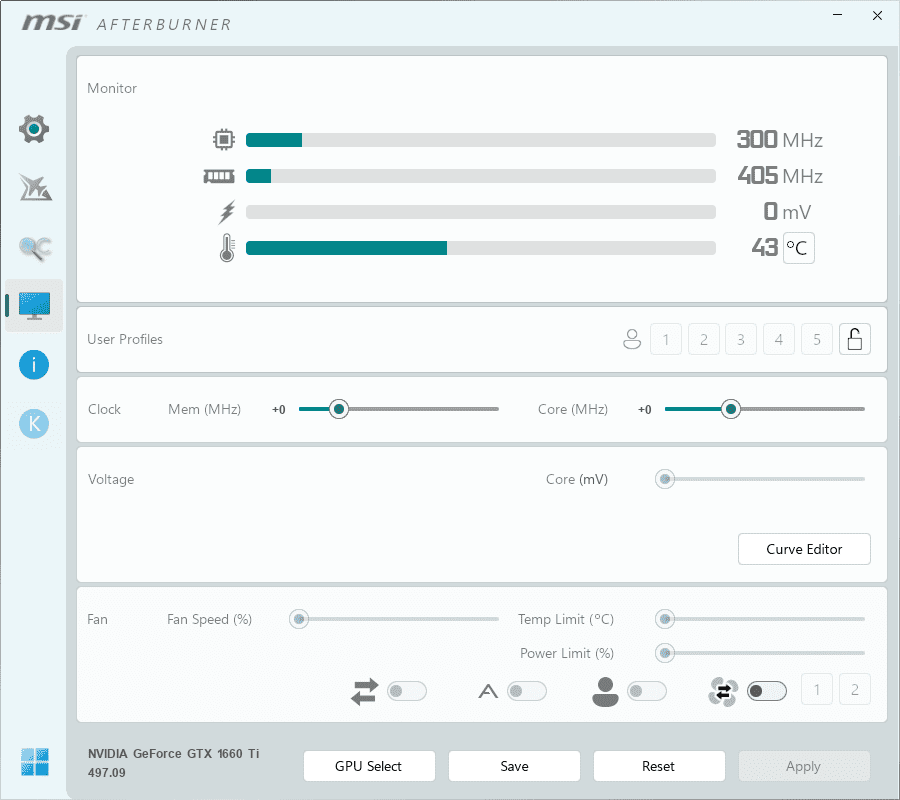900x800 pixels.
Task: Toggle the fan sync switch with fan icon
Action: point(767,691)
